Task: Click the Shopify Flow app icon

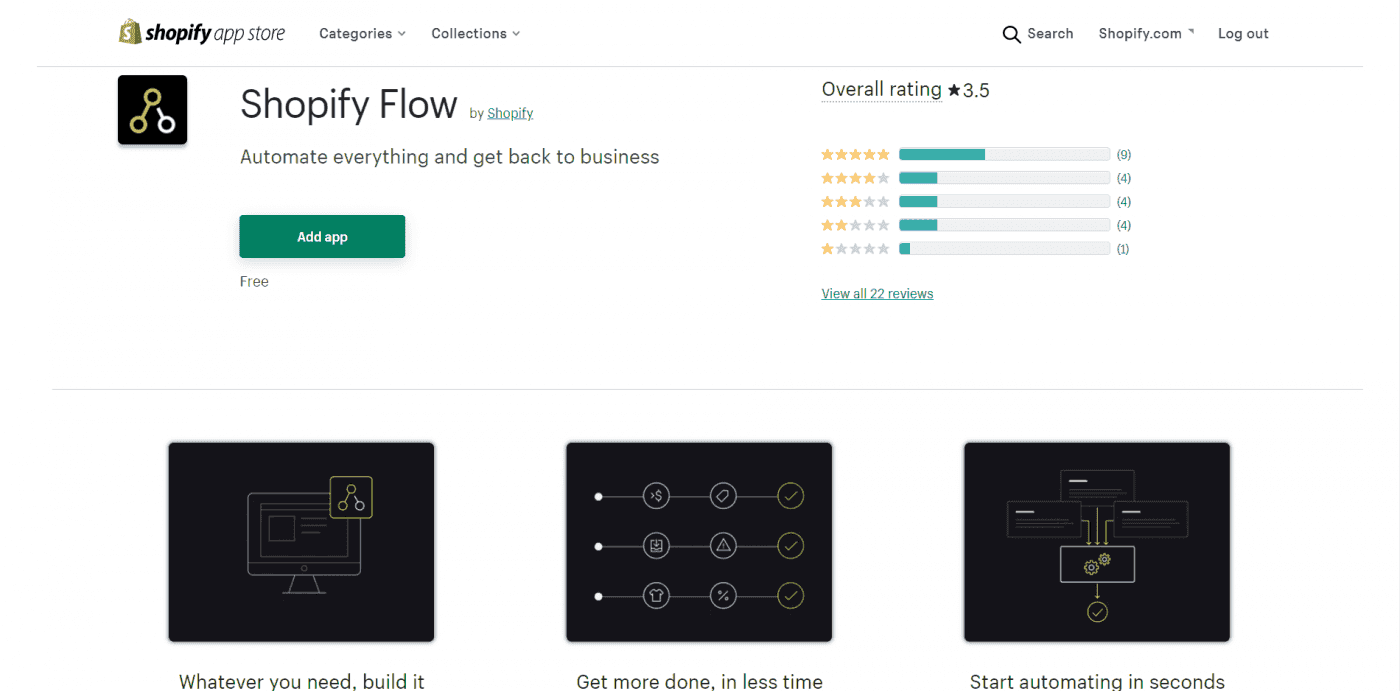Action: click(x=153, y=110)
